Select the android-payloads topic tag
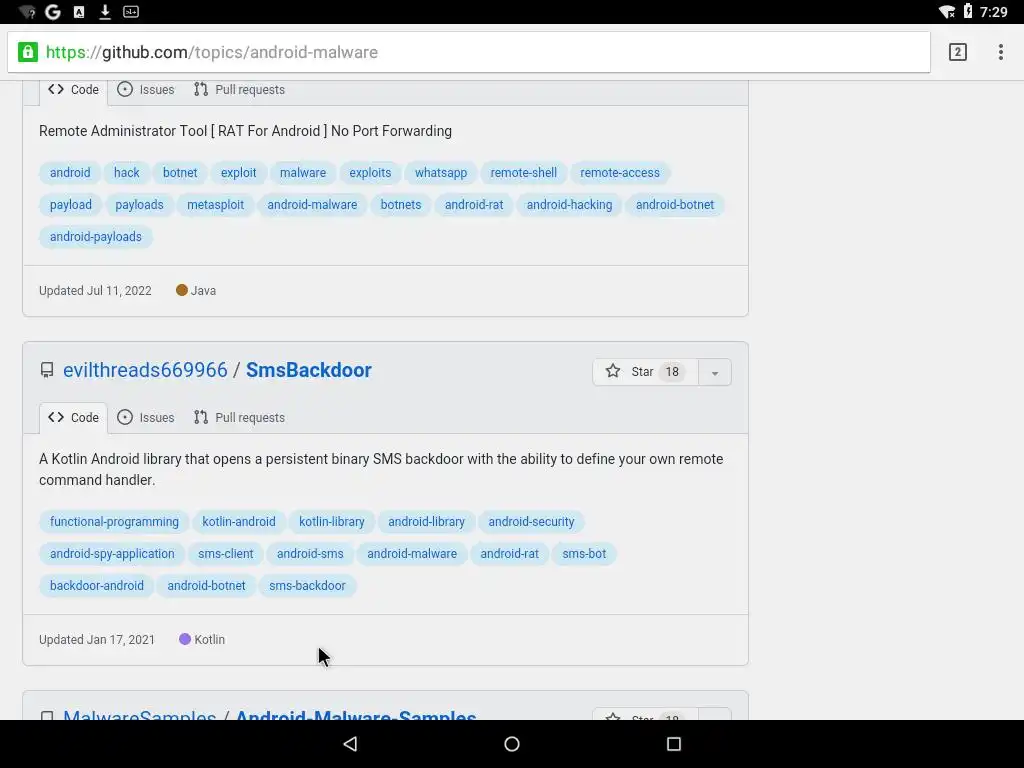 click(96, 236)
